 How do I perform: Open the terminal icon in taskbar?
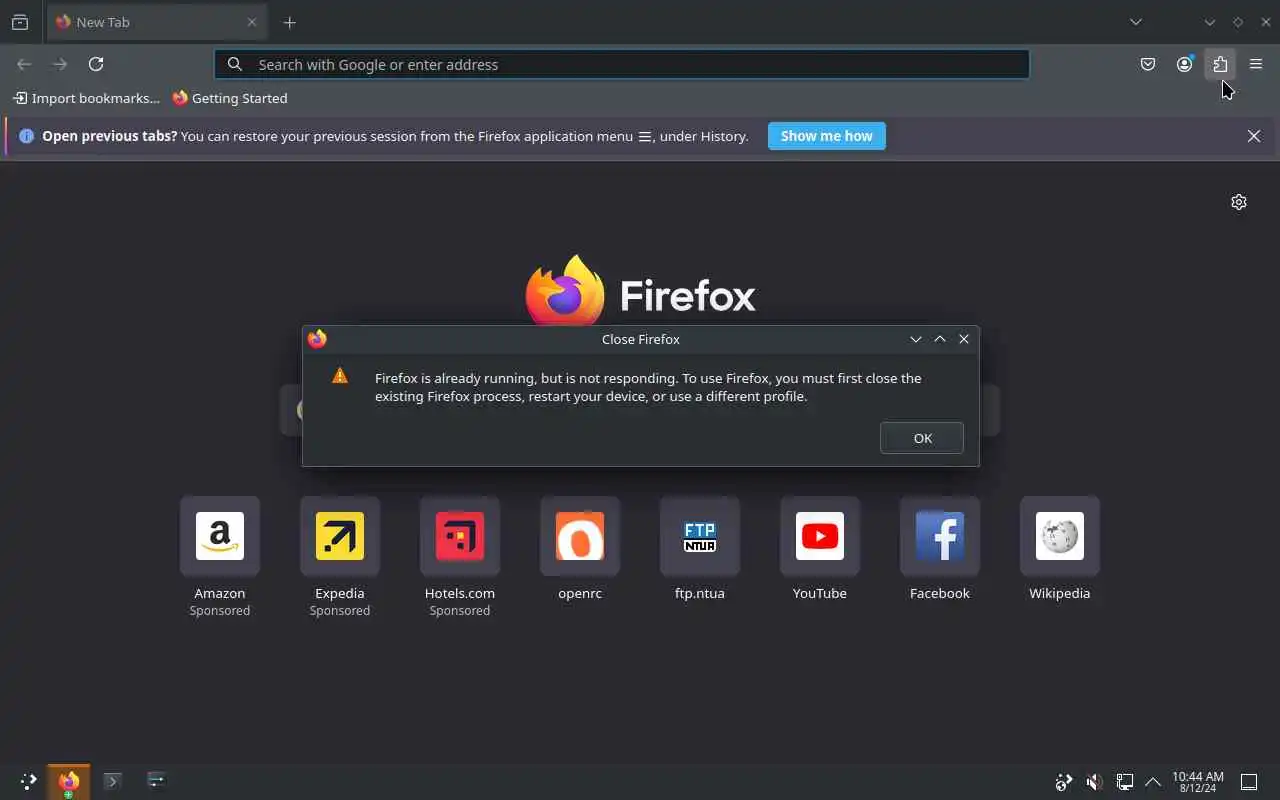[x=112, y=781]
